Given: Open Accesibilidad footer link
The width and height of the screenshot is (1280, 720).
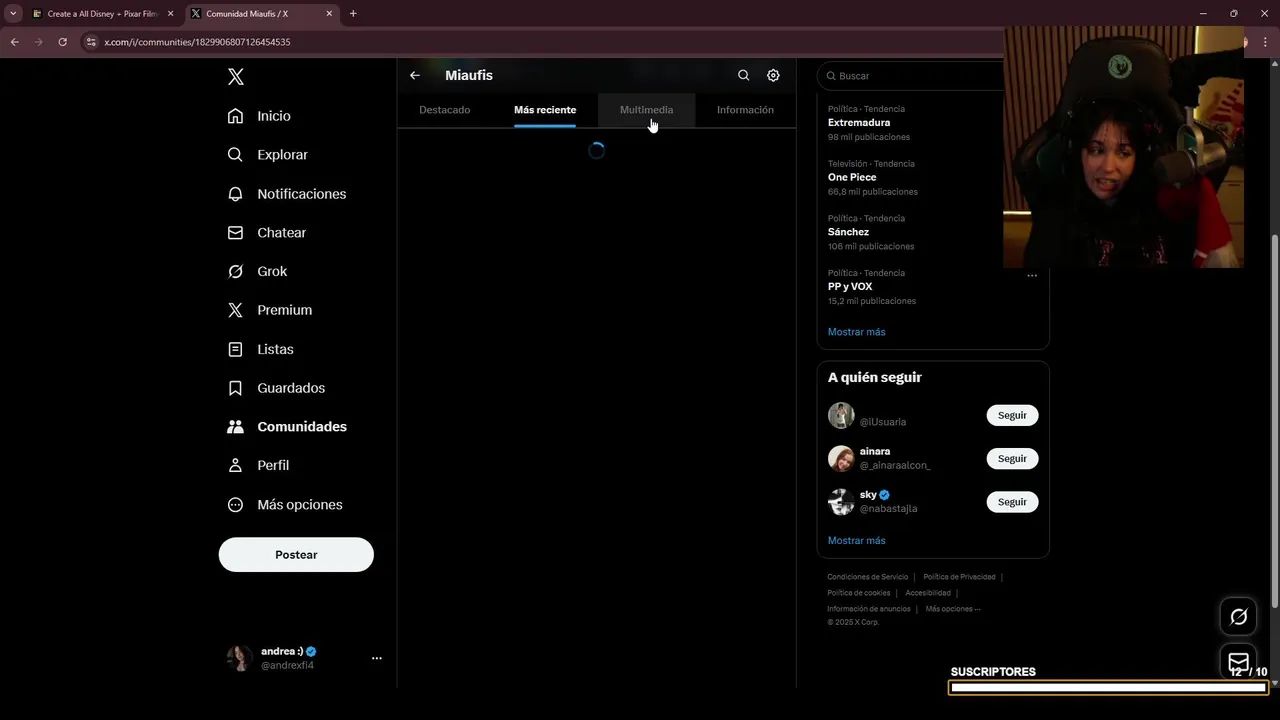Looking at the screenshot, I should point(928,593).
